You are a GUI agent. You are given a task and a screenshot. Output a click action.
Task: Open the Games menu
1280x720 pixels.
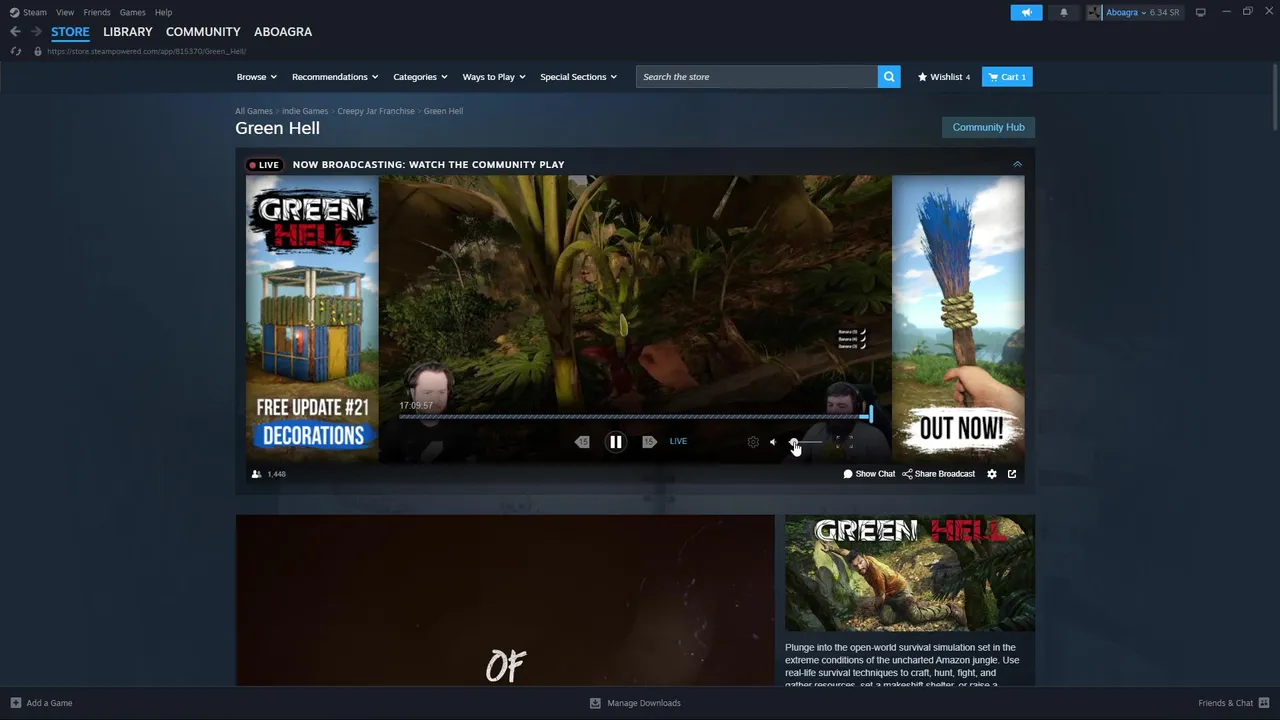pyautogui.click(x=132, y=12)
